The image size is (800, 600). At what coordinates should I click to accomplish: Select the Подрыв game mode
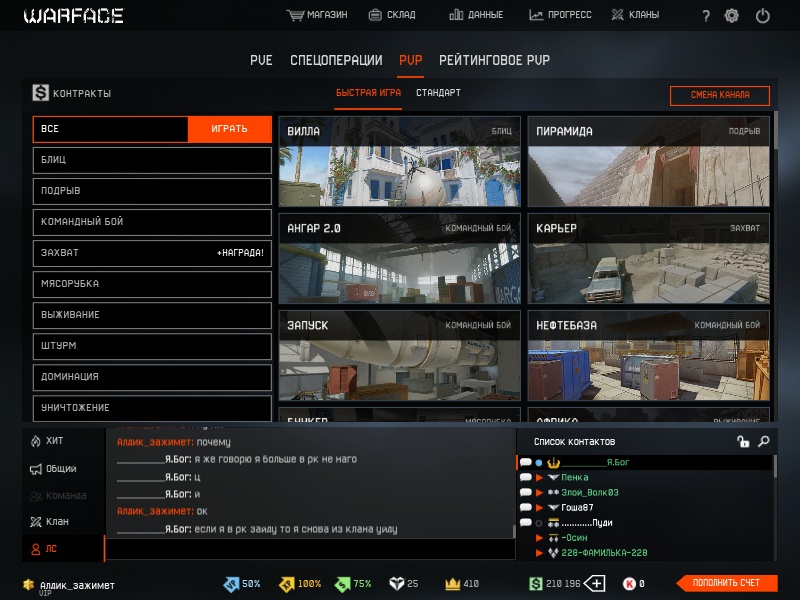pos(152,191)
